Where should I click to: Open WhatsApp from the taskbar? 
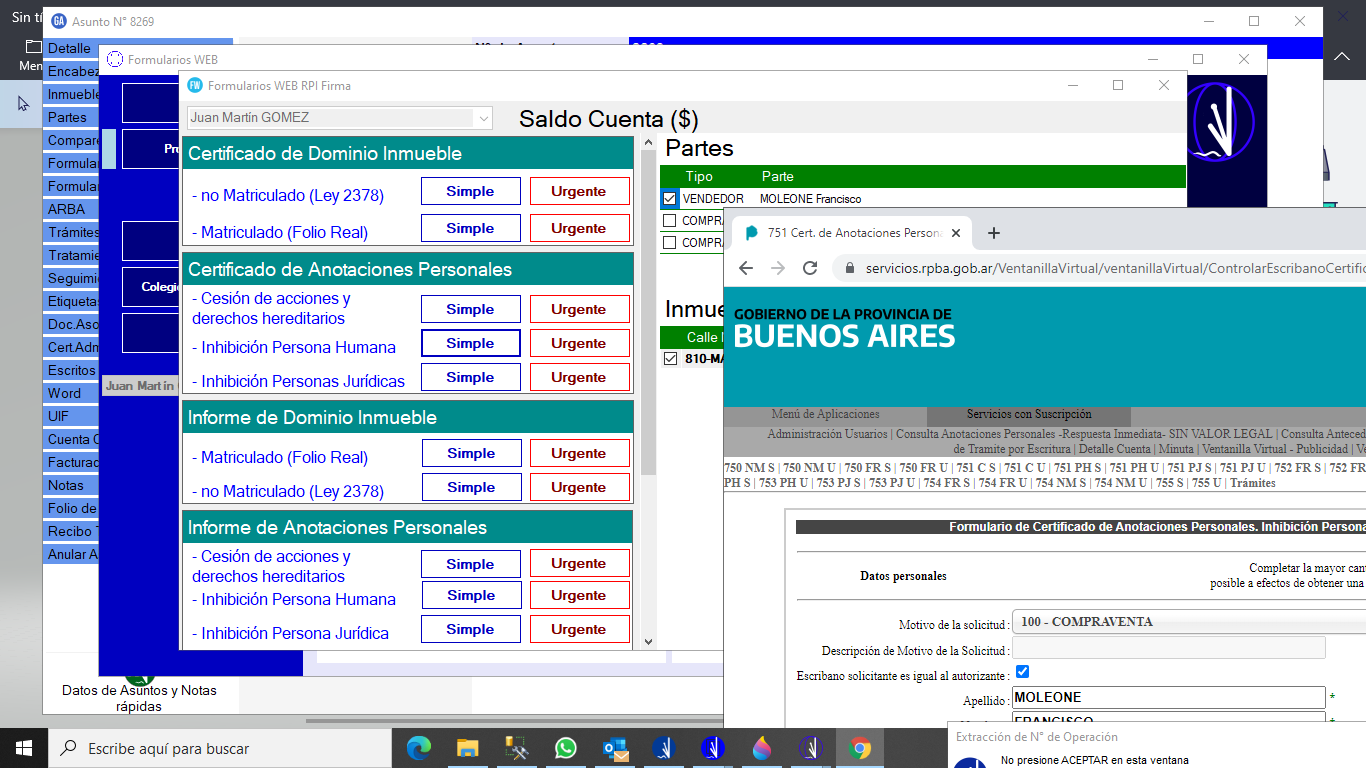point(566,748)
